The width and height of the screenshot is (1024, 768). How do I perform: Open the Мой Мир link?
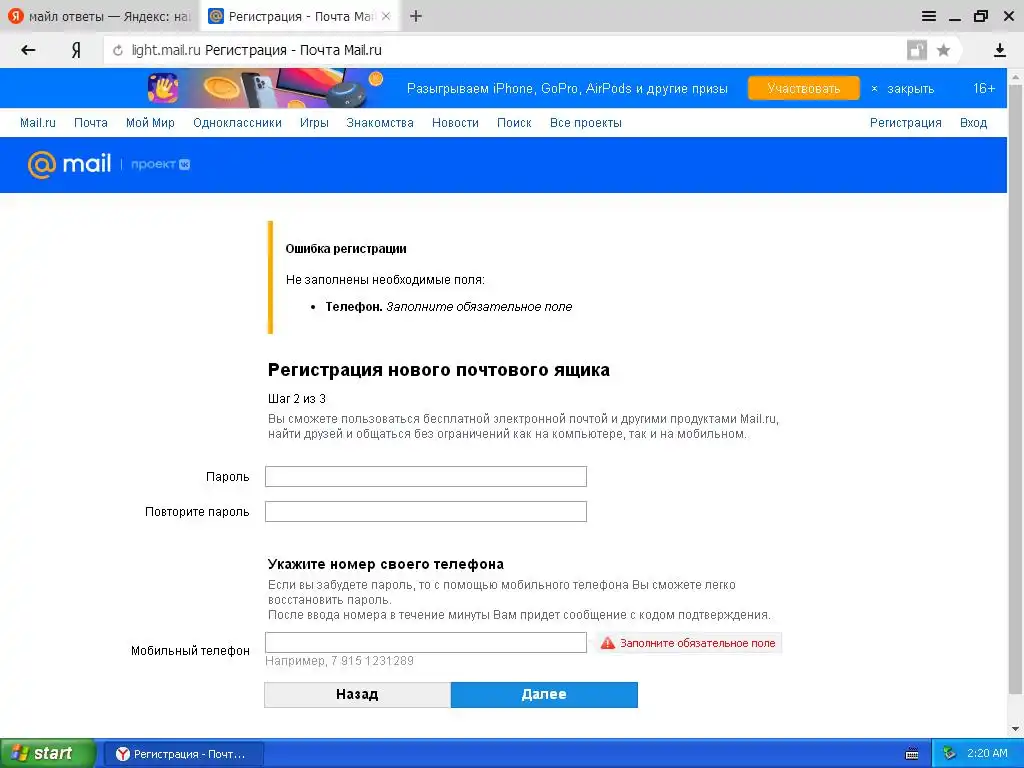pyautogui.click(x=150, y=123)
